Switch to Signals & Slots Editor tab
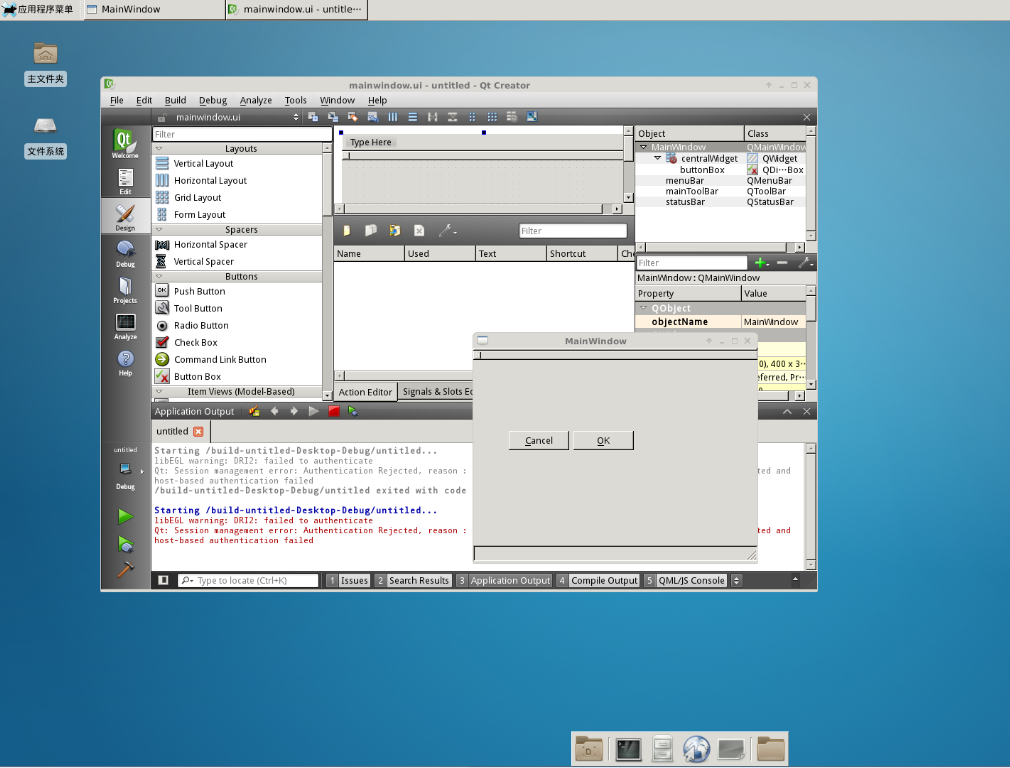 tap(436, 392)
